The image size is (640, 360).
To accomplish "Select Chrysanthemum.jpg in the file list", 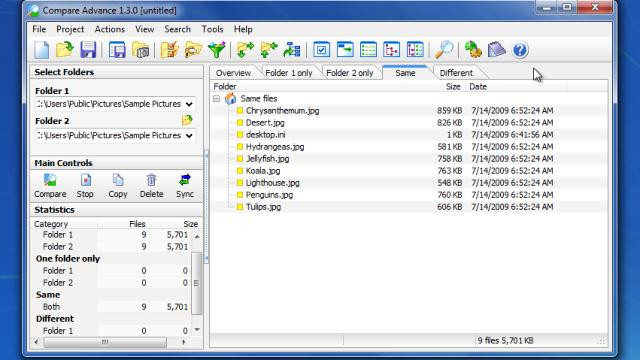I will pos(282,111).
